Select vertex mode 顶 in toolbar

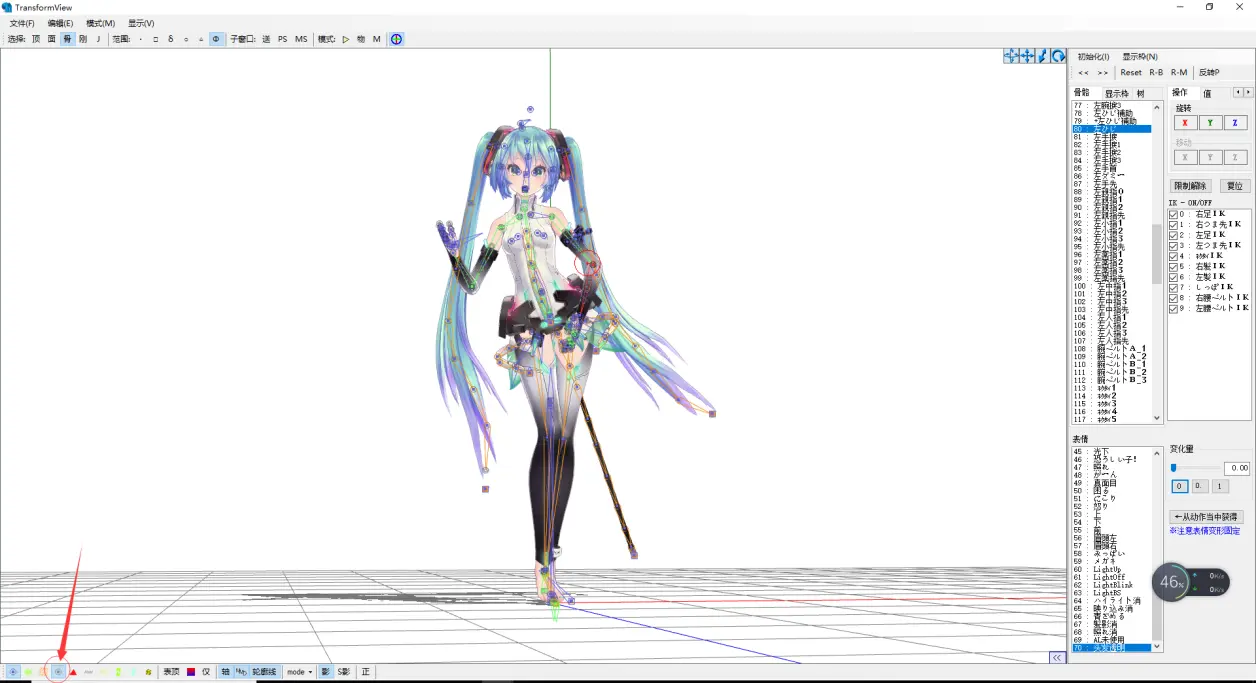36,39
